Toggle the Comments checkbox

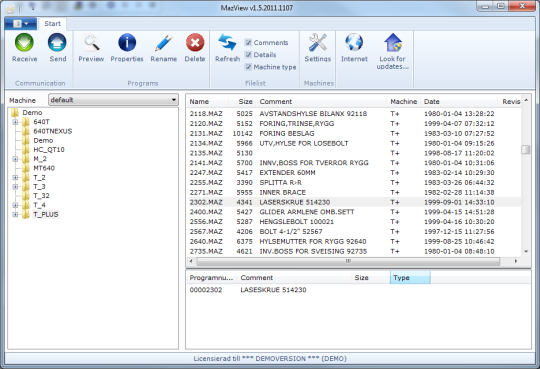[248, 42]
